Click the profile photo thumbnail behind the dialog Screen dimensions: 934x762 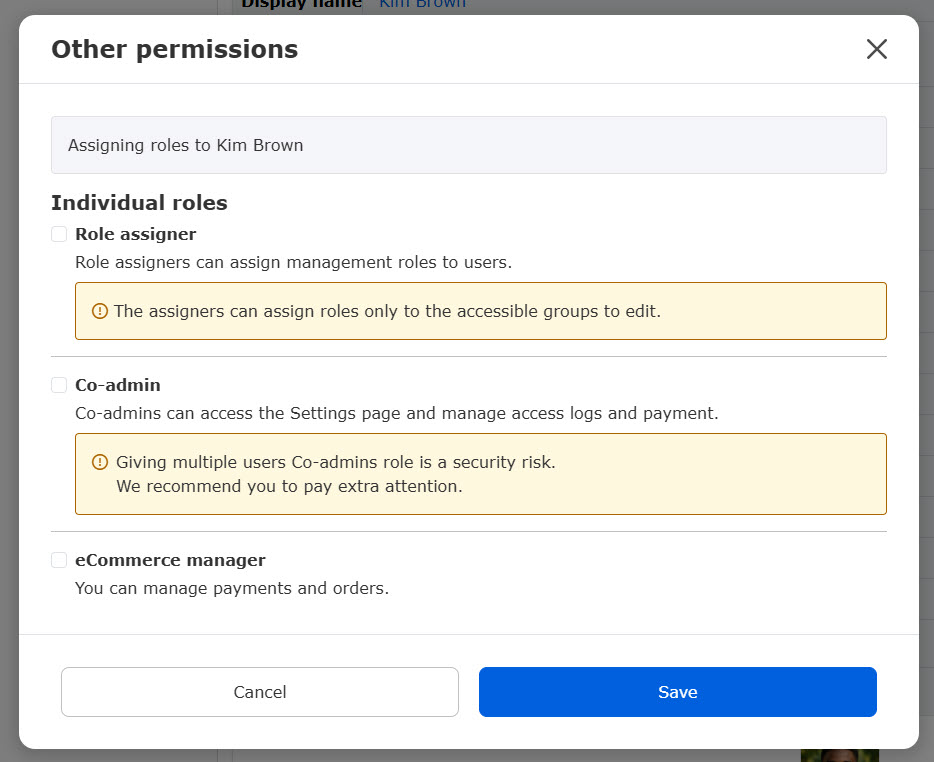click(x=839, y=755)
